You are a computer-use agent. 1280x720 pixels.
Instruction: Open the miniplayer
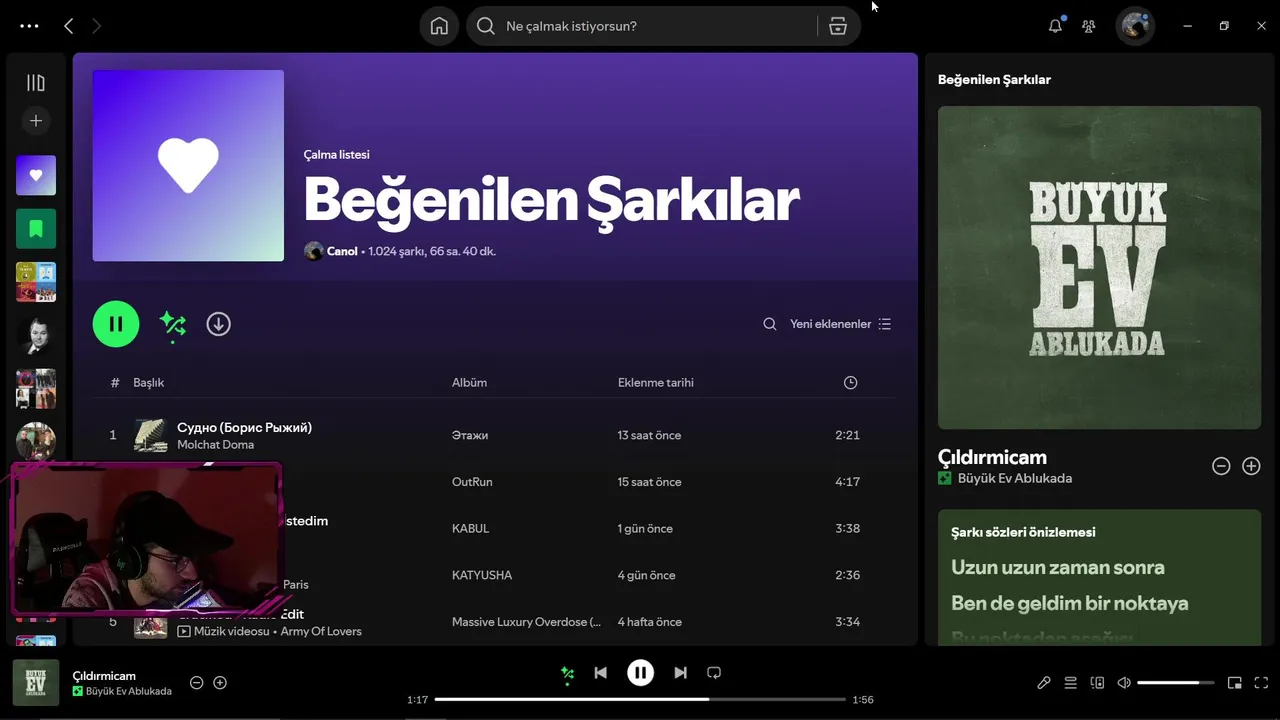pos(1234,683)
